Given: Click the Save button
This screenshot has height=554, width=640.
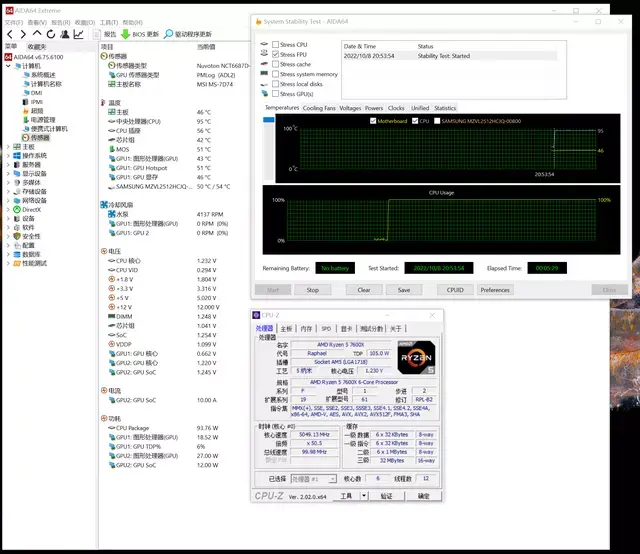Looking at the screenshot, I should [404, 290].
